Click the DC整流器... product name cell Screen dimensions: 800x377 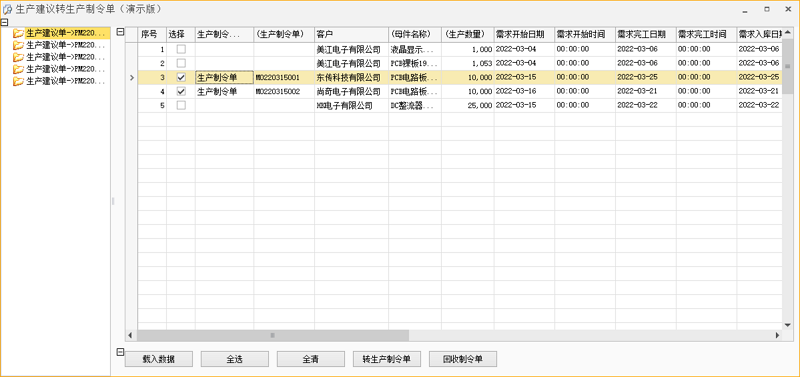tap(415, 106)
